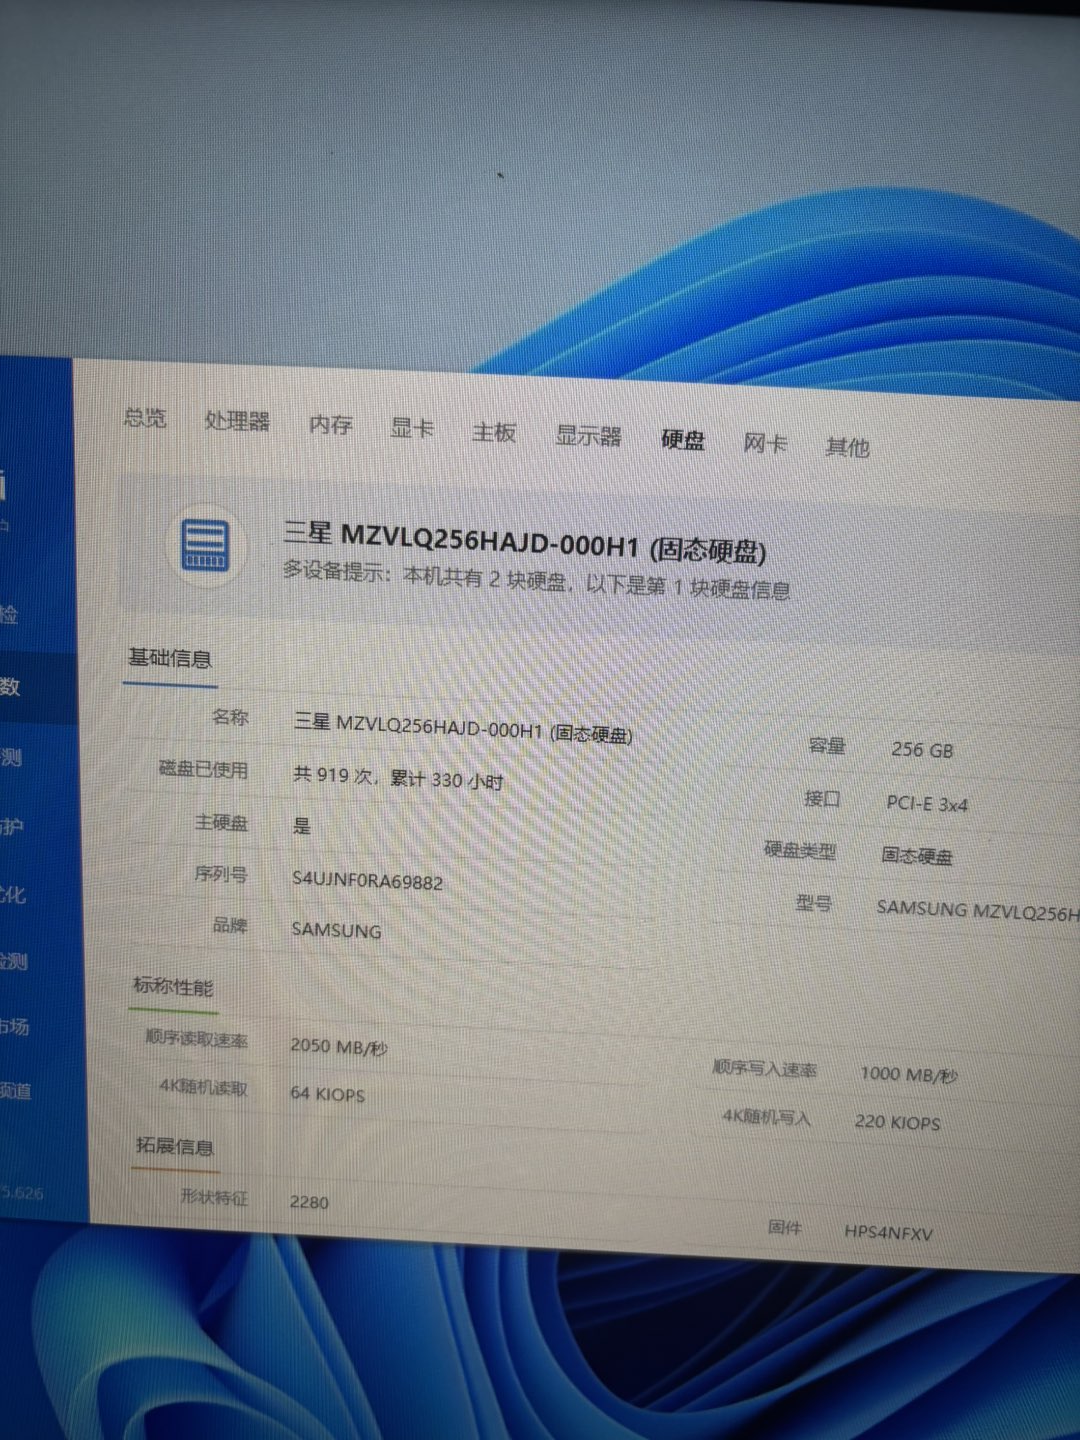
Task: Open the 主板 tab
Action: [494, 432]
